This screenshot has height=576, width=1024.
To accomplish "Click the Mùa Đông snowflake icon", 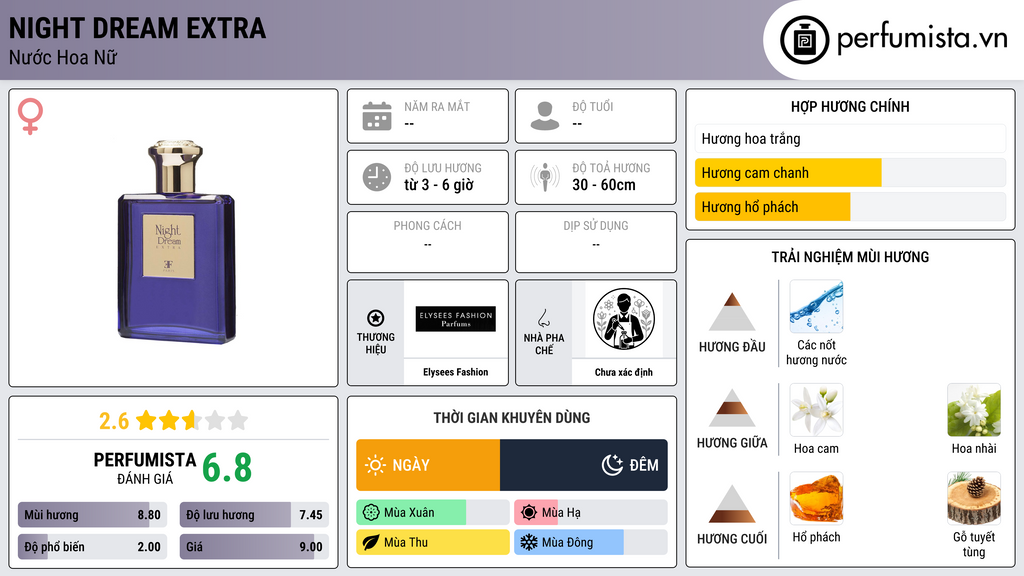I will (x=529, y=542).
